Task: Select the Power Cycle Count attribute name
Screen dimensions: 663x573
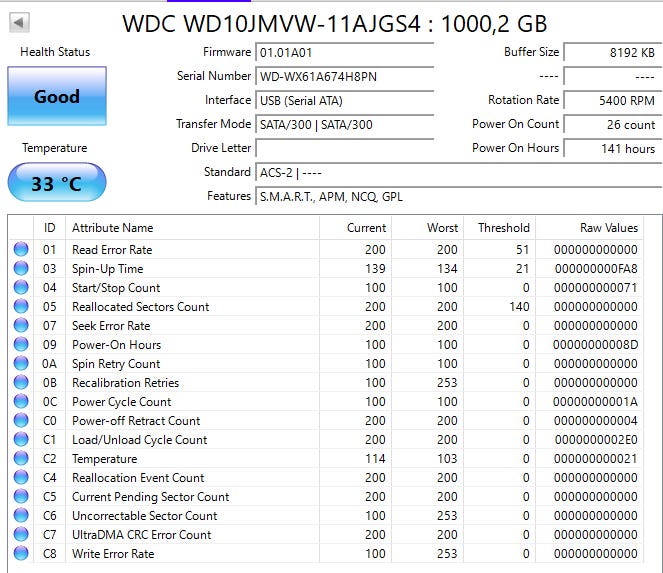Action: (122, 402)
